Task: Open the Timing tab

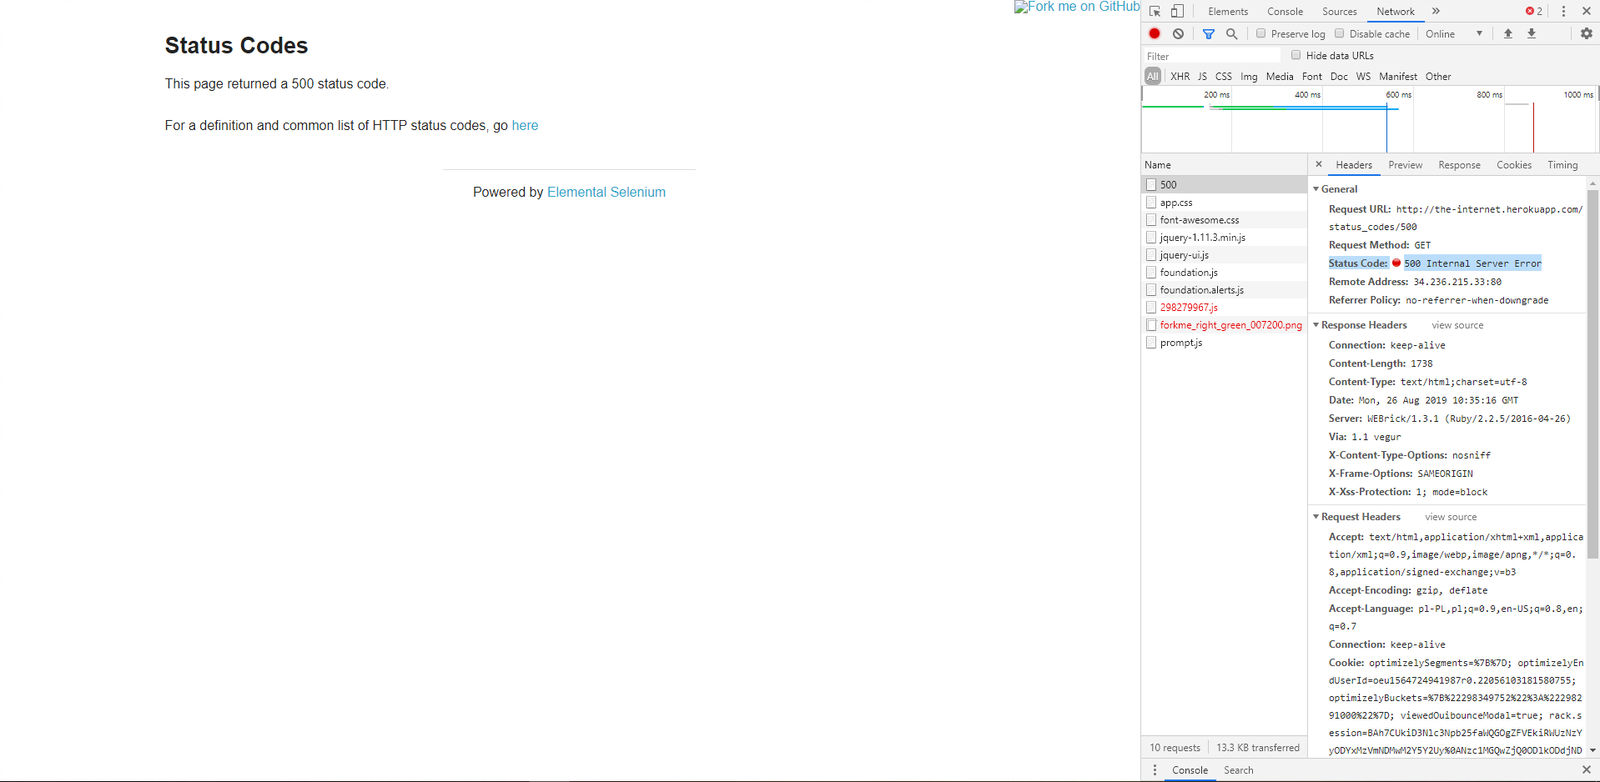Action: tap(1562, 165)
